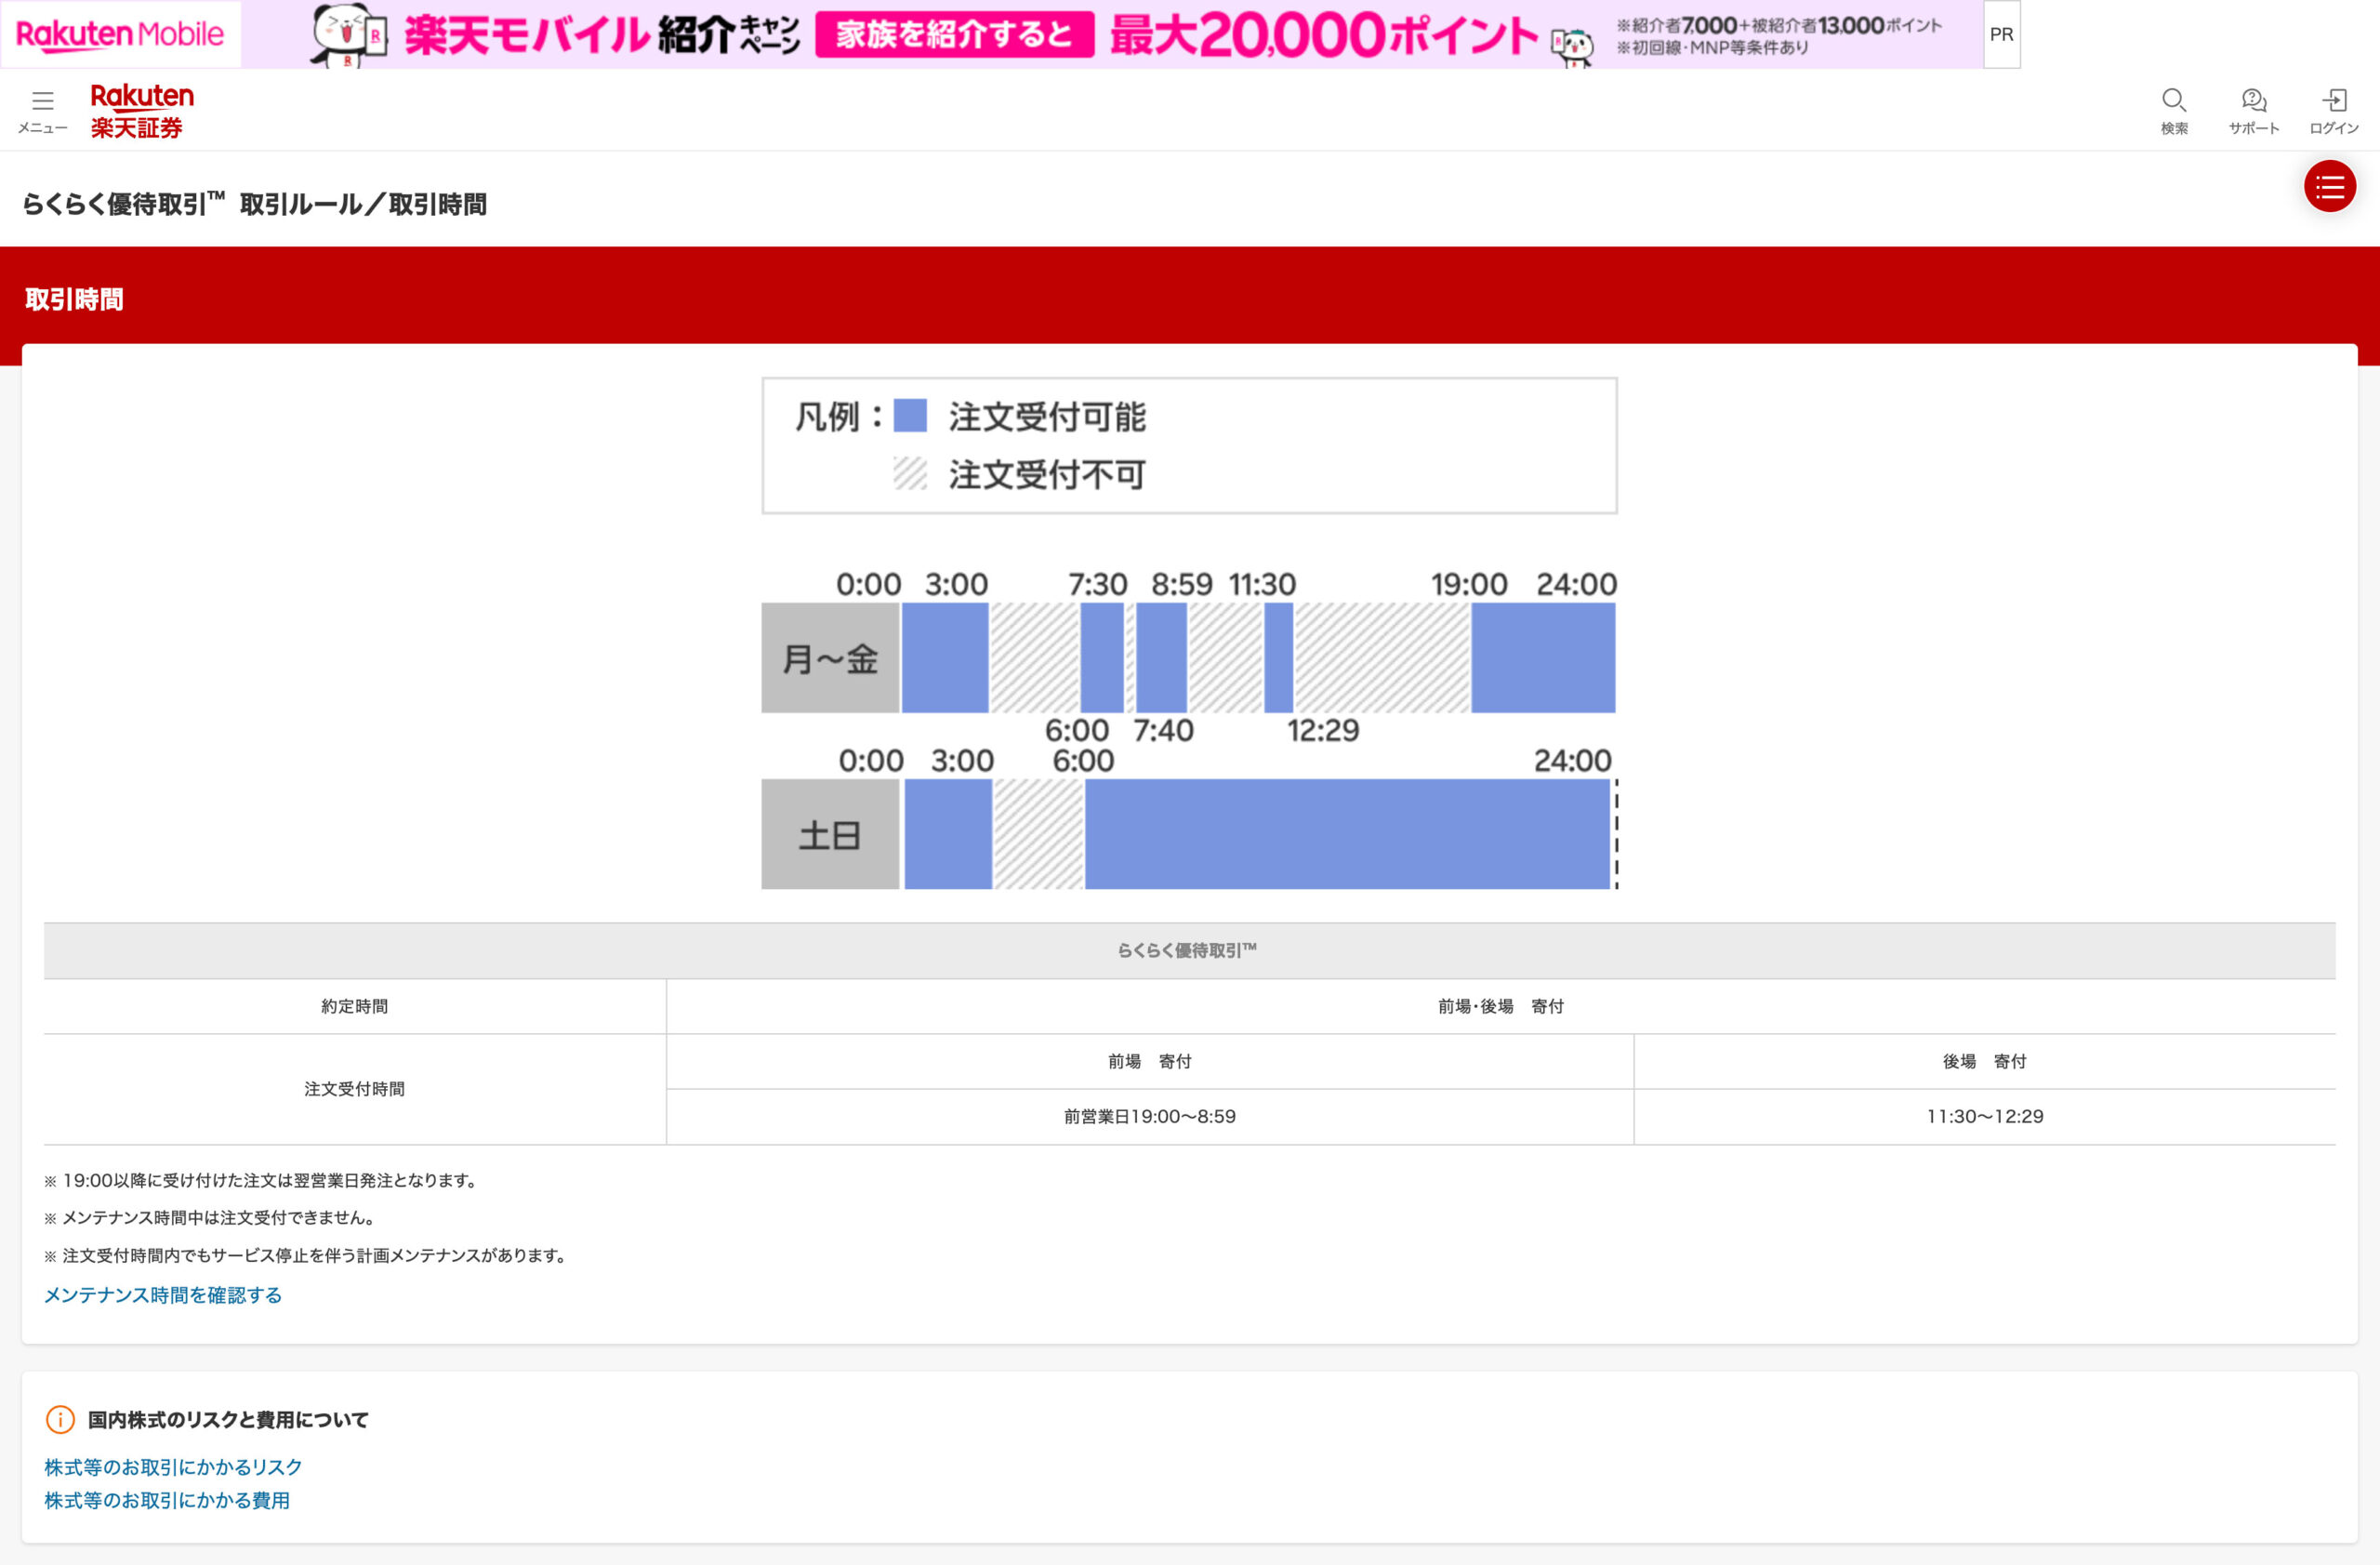Click 前営業日19:00〜8:59 table cell
This screenshot has height=1565, width=2380.
(1149, 1116)
